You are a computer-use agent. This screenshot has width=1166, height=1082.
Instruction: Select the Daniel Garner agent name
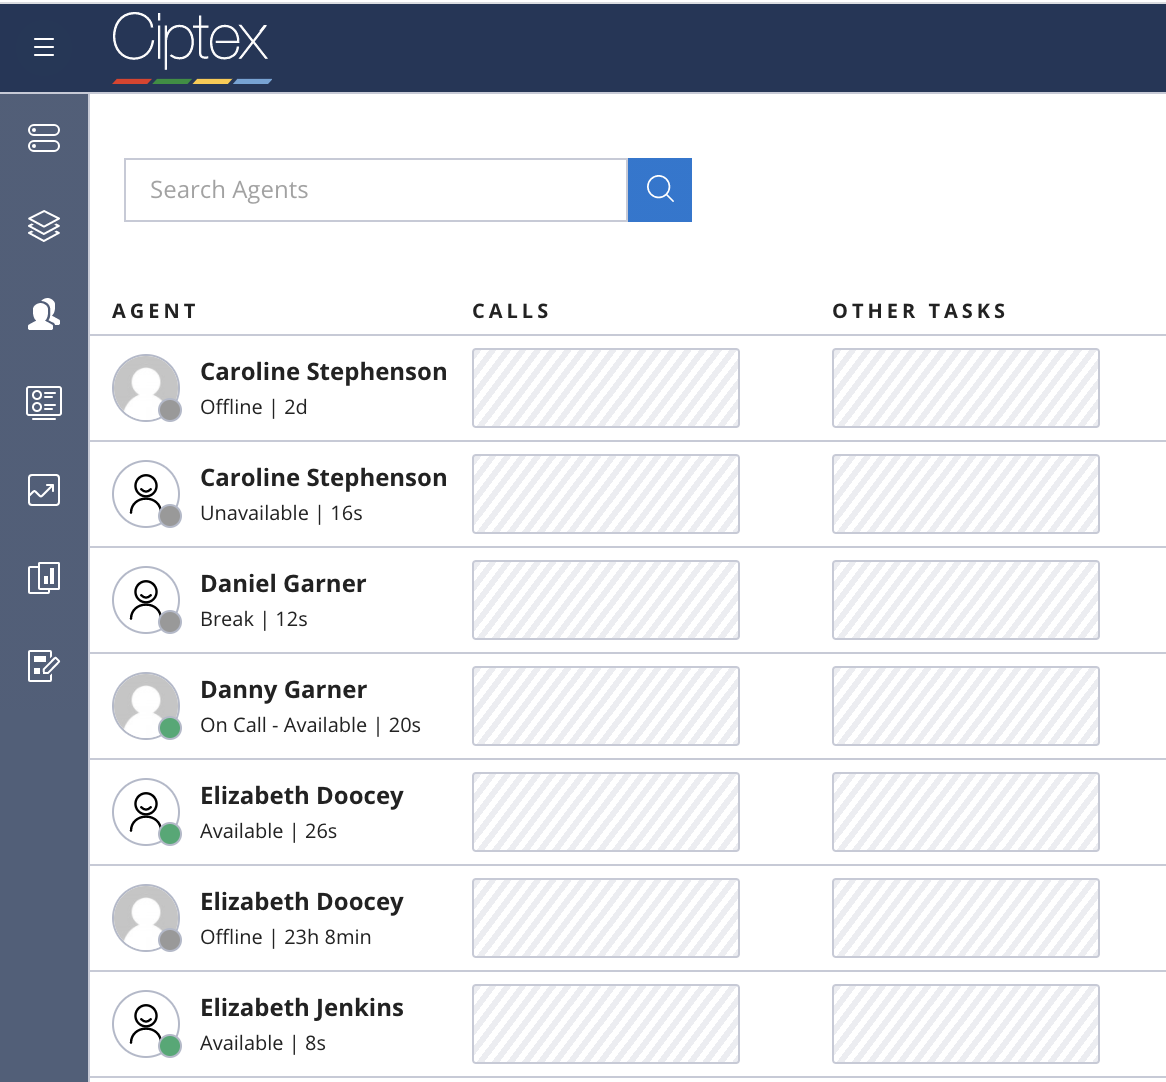click(283, 584)
